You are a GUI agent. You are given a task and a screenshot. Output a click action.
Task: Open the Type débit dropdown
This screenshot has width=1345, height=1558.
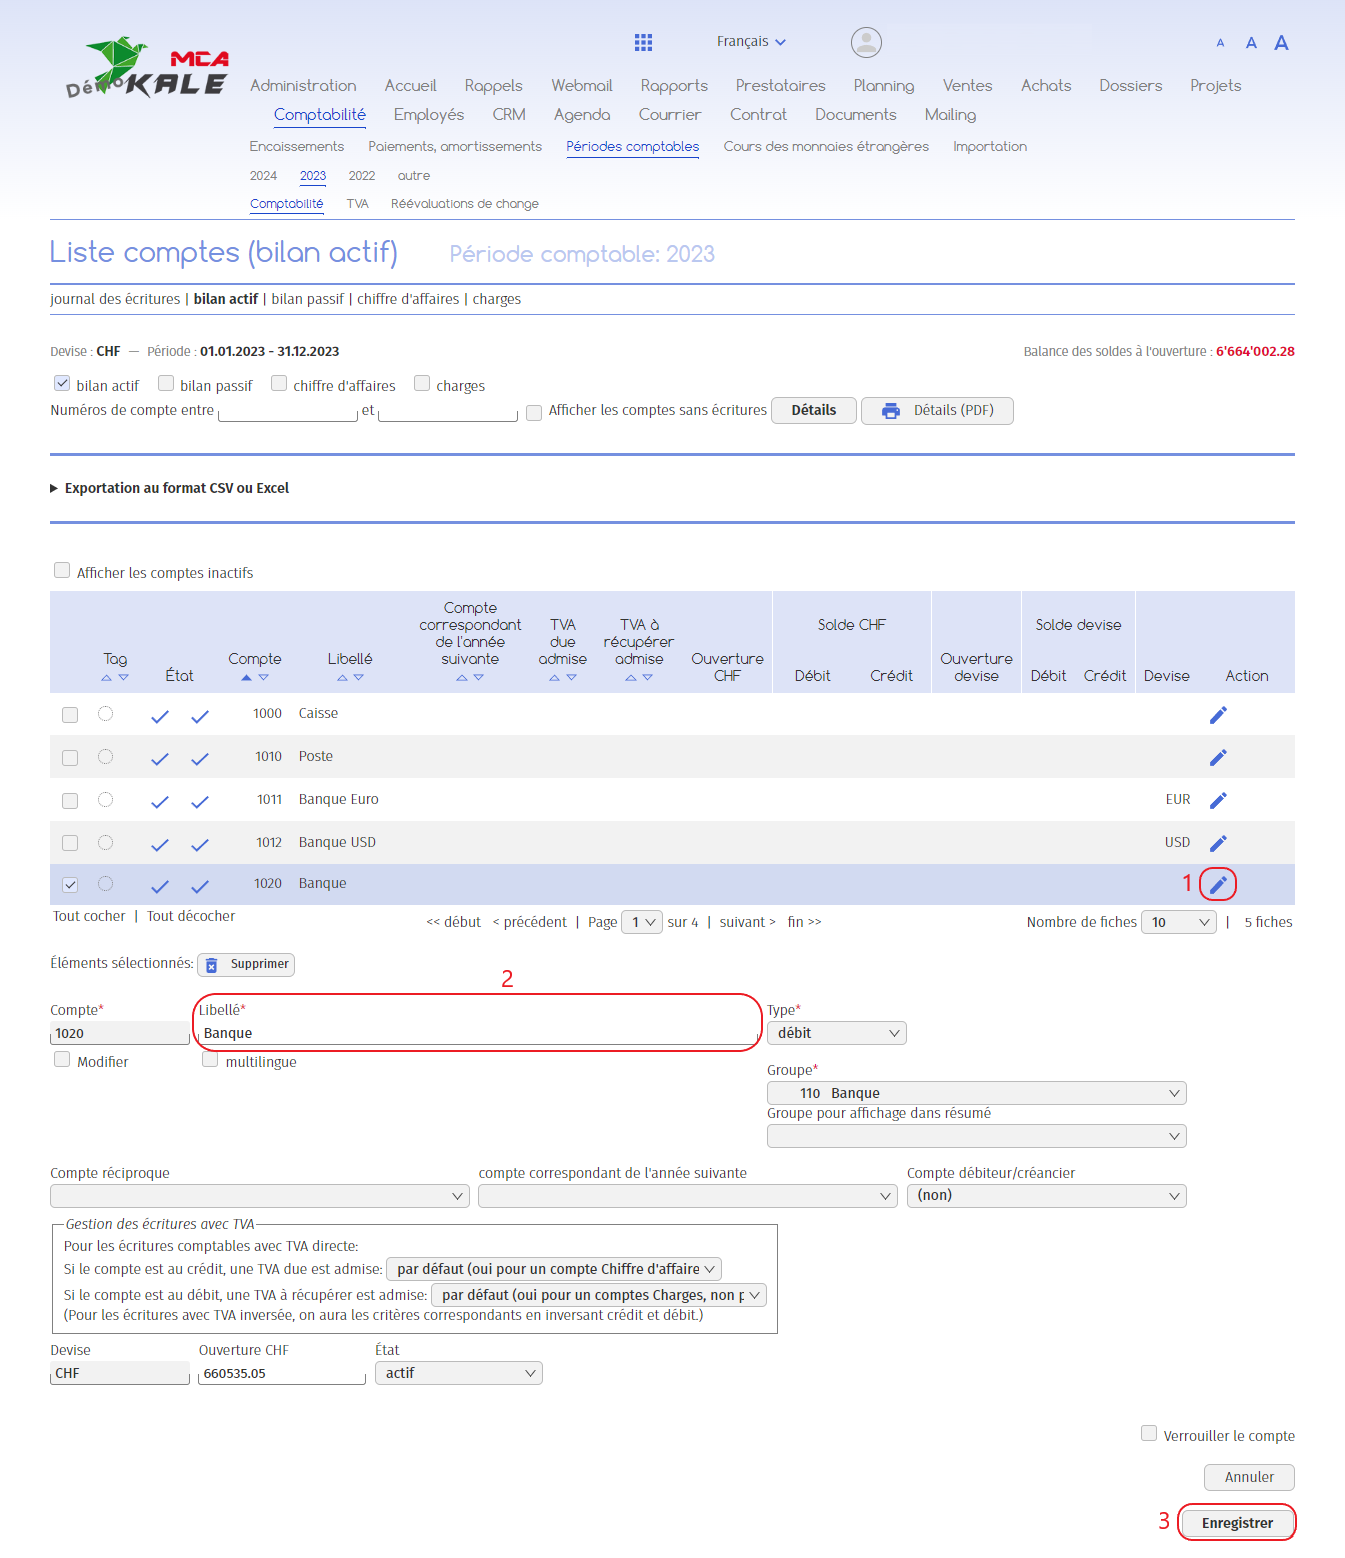[837, 1033]
